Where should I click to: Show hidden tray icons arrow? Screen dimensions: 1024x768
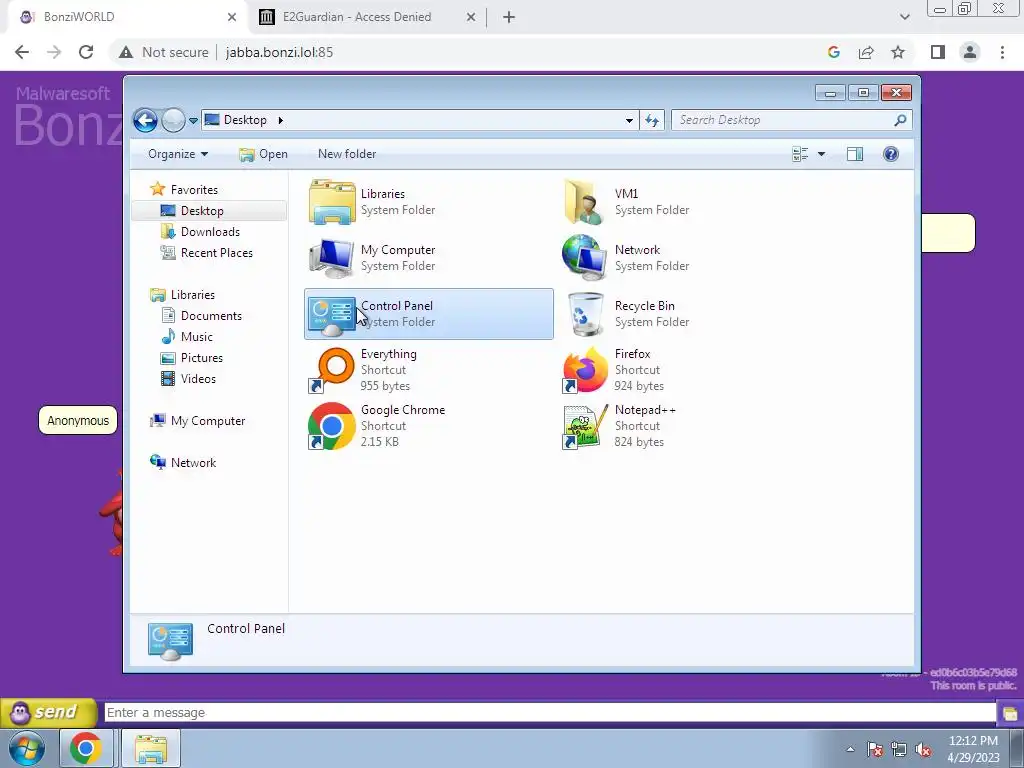[x=850, y=750]
